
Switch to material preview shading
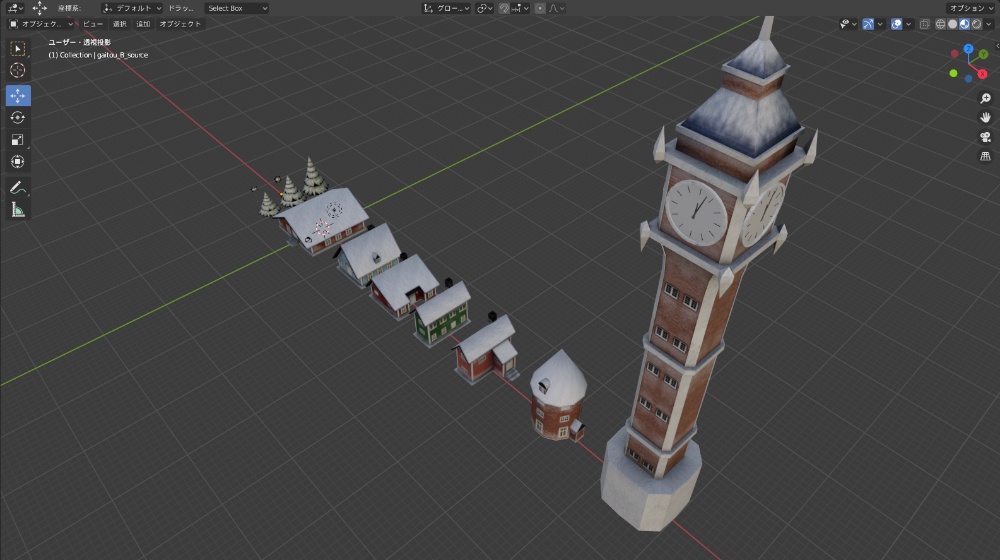(x=964, y=24)
